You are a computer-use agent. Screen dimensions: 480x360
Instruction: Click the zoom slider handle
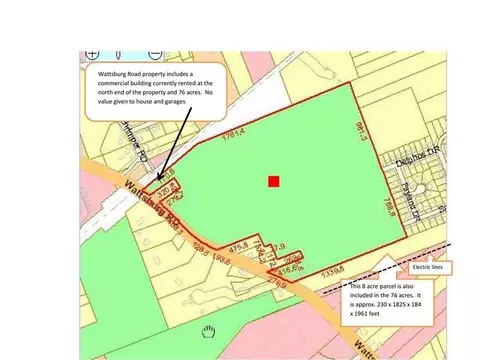tap(118, 55)
